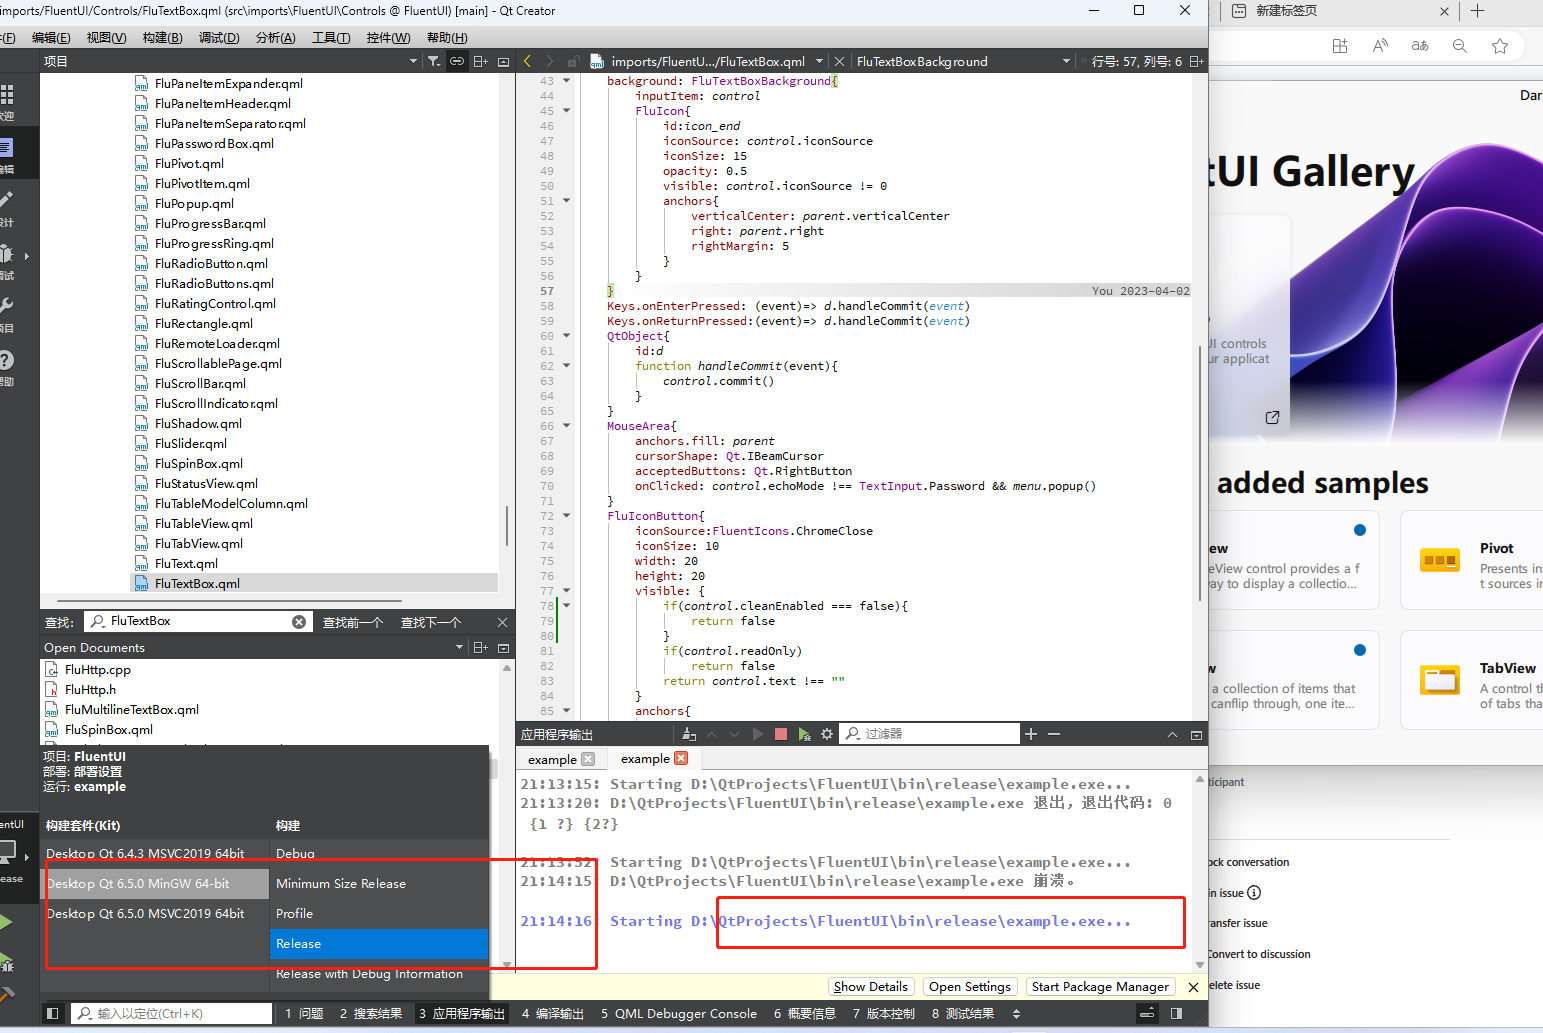The image size is (1543, 1033).
Task: Open output panes selector arrows
Action: coord(1017,1013)
